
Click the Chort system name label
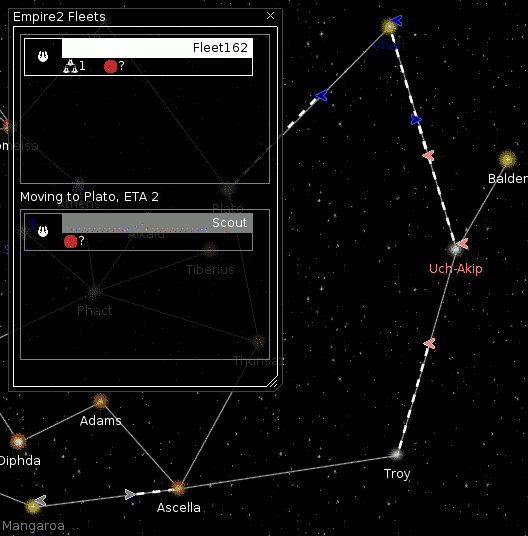tap(390, 45)
